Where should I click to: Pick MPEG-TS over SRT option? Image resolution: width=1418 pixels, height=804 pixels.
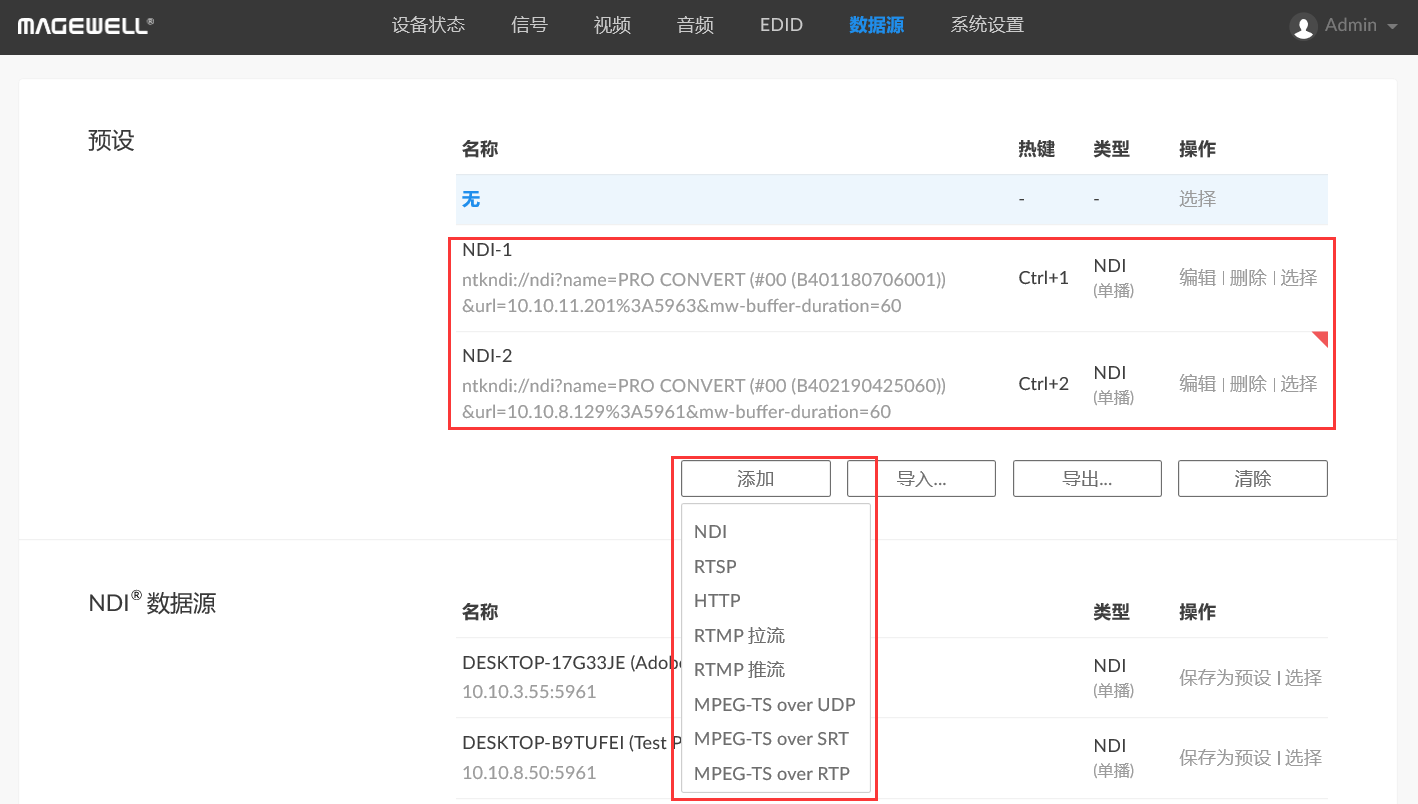[771, 739]
